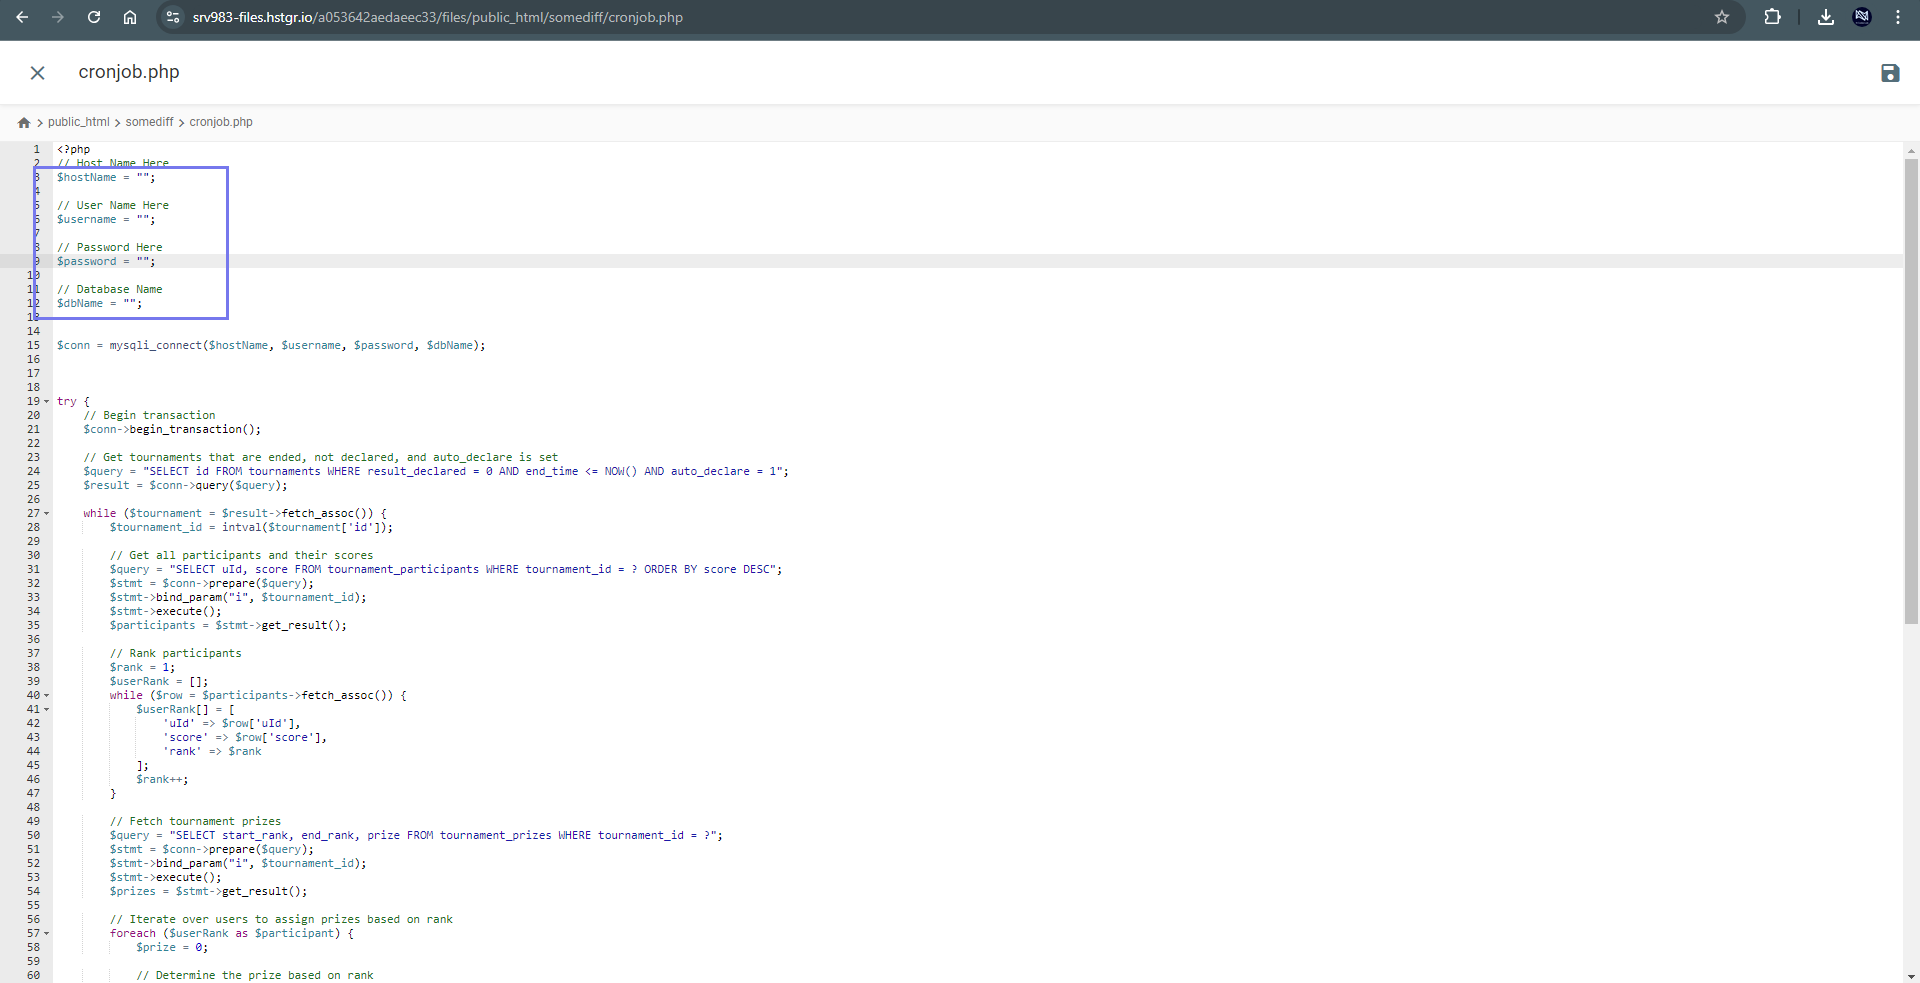Click the tournament_prizes SELECT query line
Image resolution: width=1920 pixels, height=983 pixels.
pos(416,836)
